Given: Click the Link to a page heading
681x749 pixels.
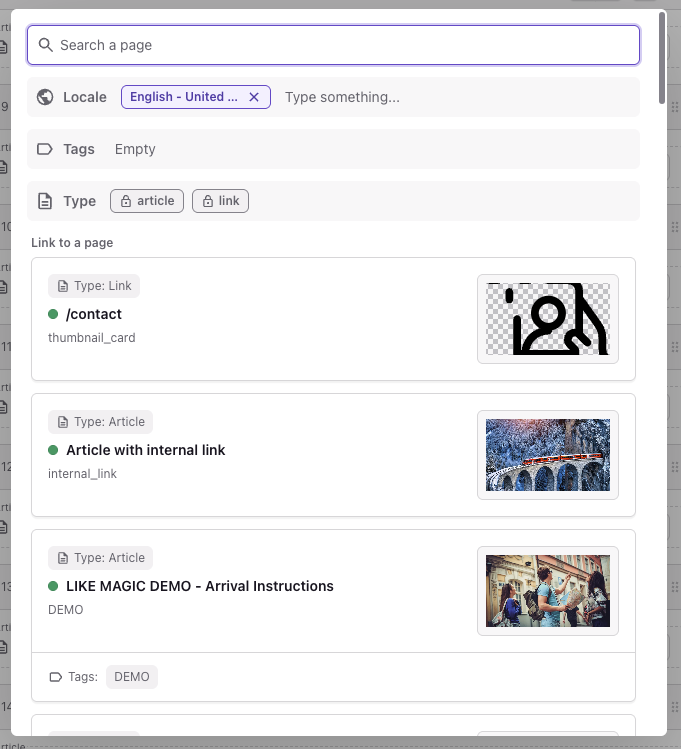Looking at the screenshot, I should pos(72,243).
